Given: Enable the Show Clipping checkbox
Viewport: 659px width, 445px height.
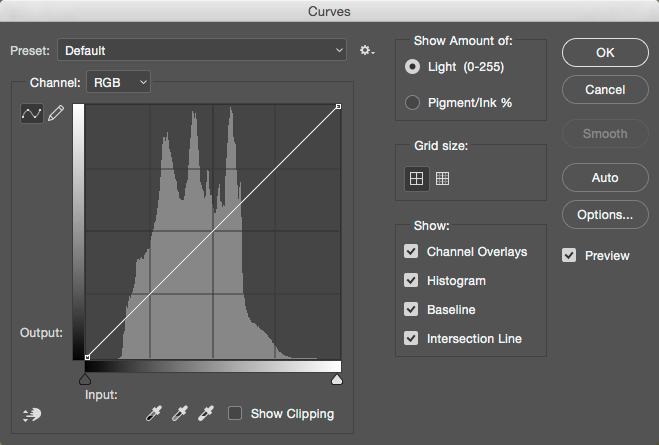Looking at the screenshot, I should tap(235, 413).
